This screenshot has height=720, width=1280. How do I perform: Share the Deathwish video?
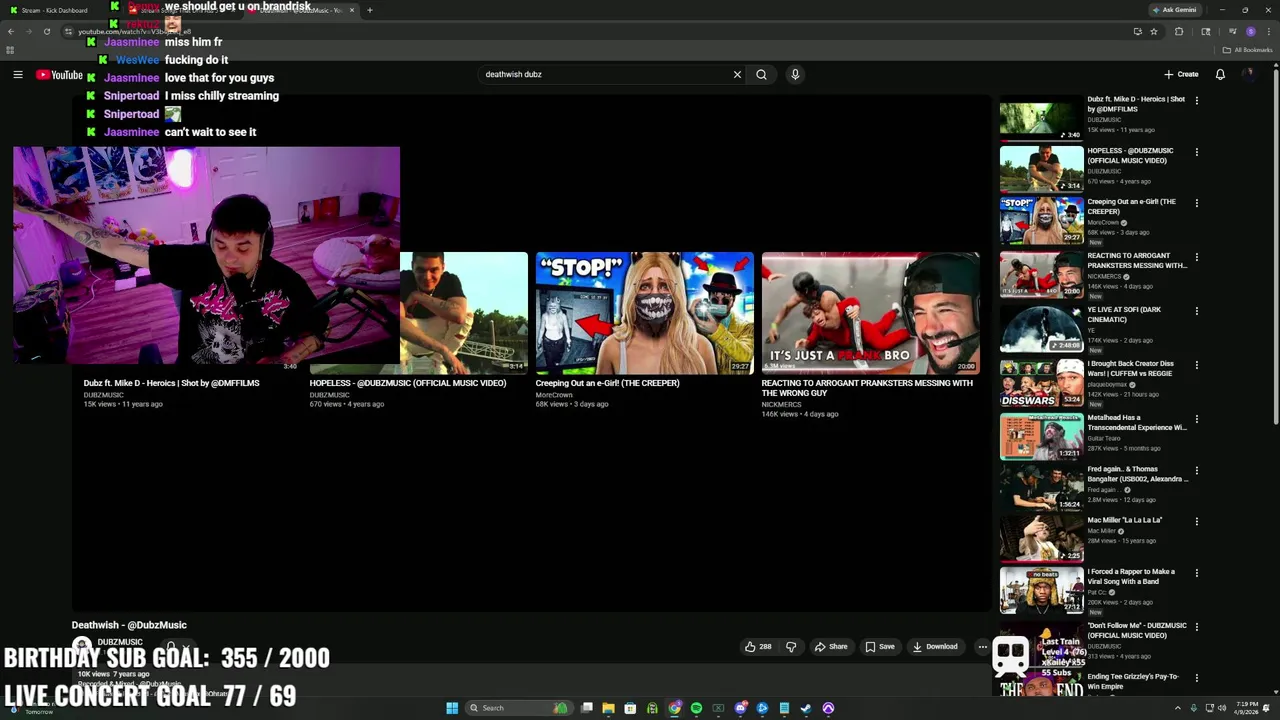click(x=831, y=646)
